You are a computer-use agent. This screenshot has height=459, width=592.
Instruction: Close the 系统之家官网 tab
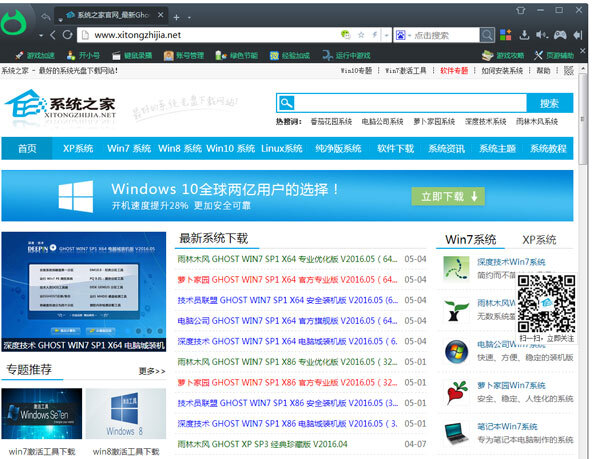(160, 15)
